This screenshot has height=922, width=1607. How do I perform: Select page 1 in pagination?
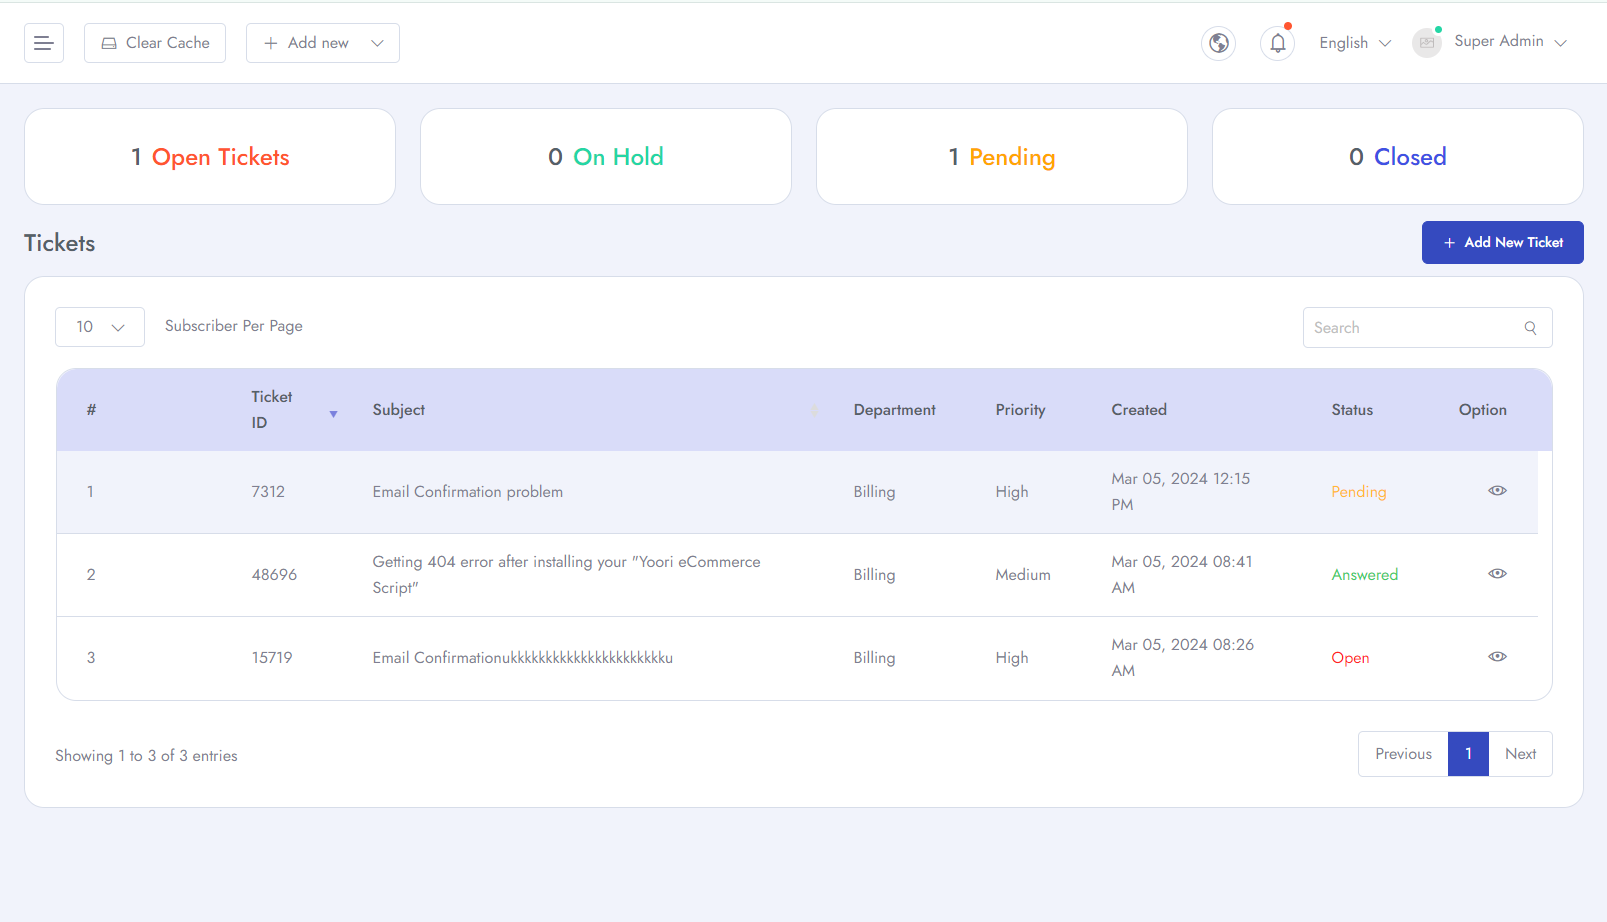[1468, 754]
